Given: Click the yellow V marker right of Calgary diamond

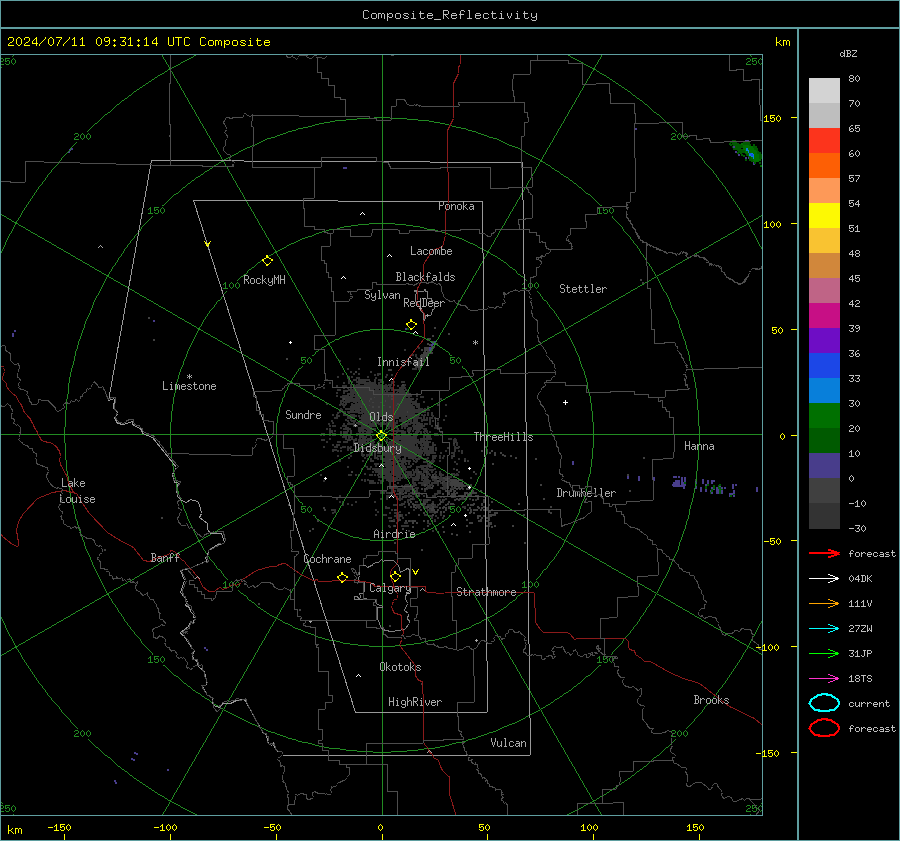Looking at the screenshot, I should point(416,572).
